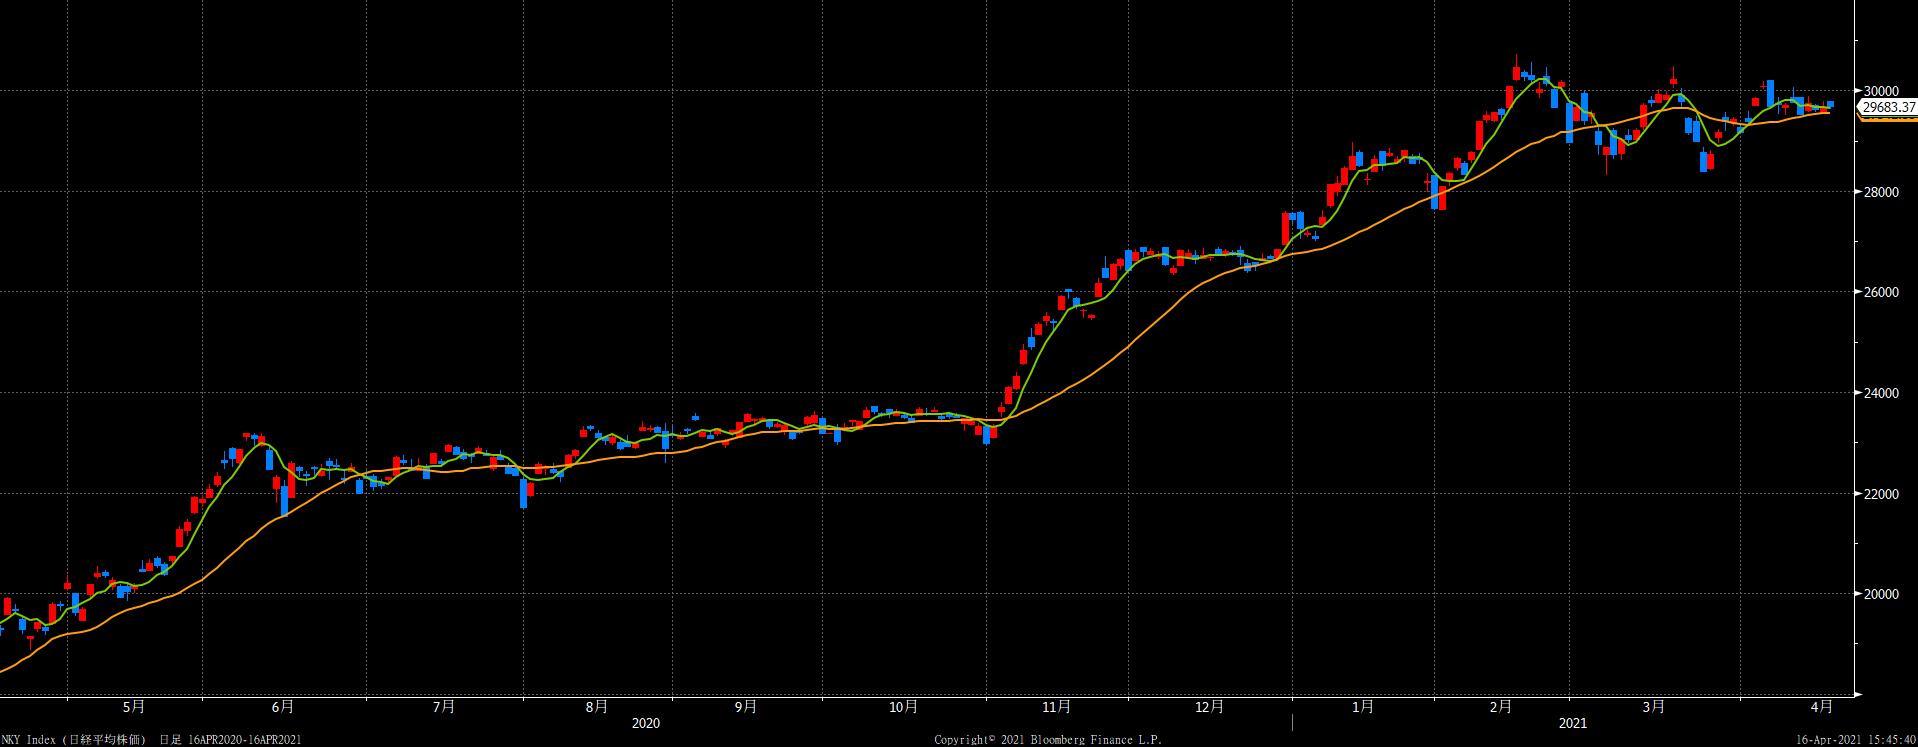Select the 4月 label on time axis
This screenshot has height=747, width=1918.
pos(1822,707)
